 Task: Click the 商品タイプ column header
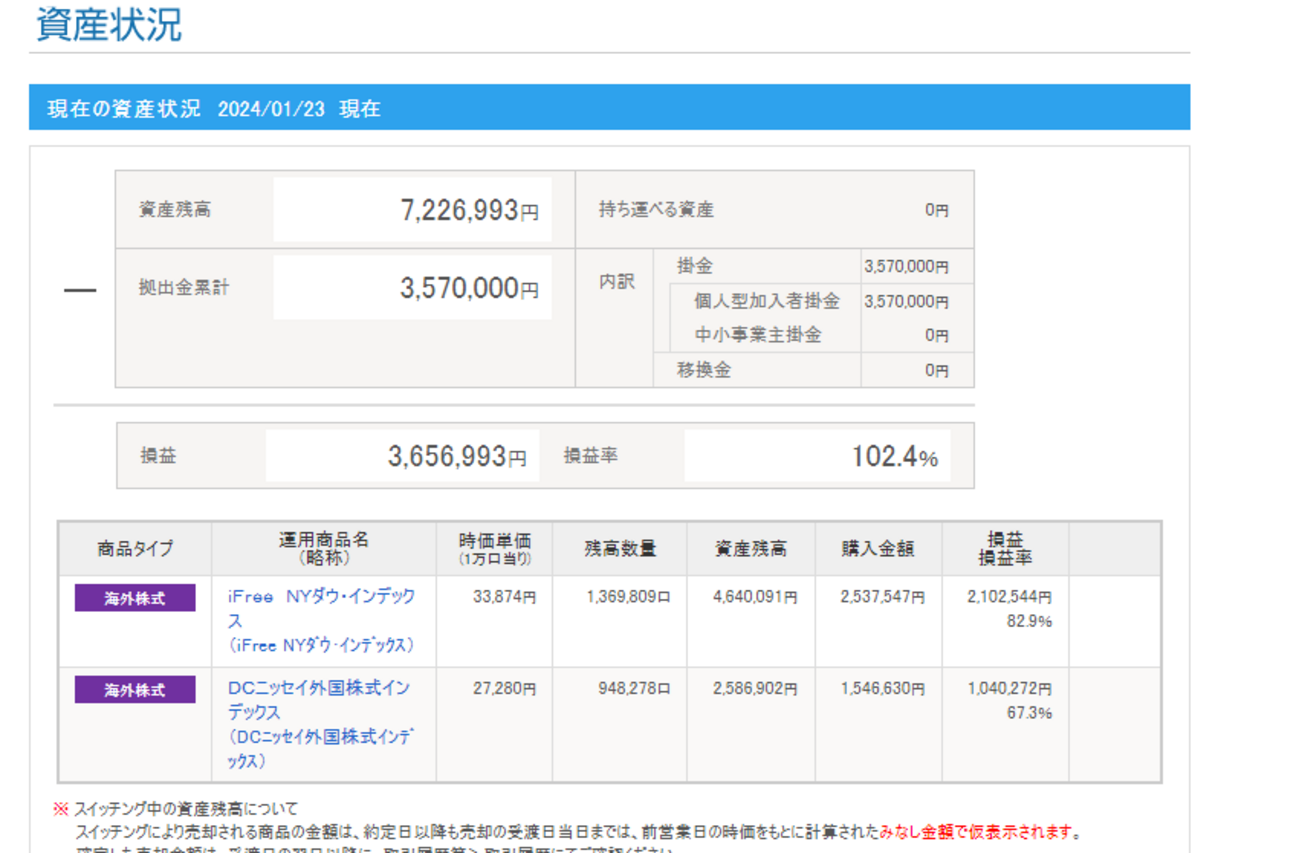click(135, 549)
